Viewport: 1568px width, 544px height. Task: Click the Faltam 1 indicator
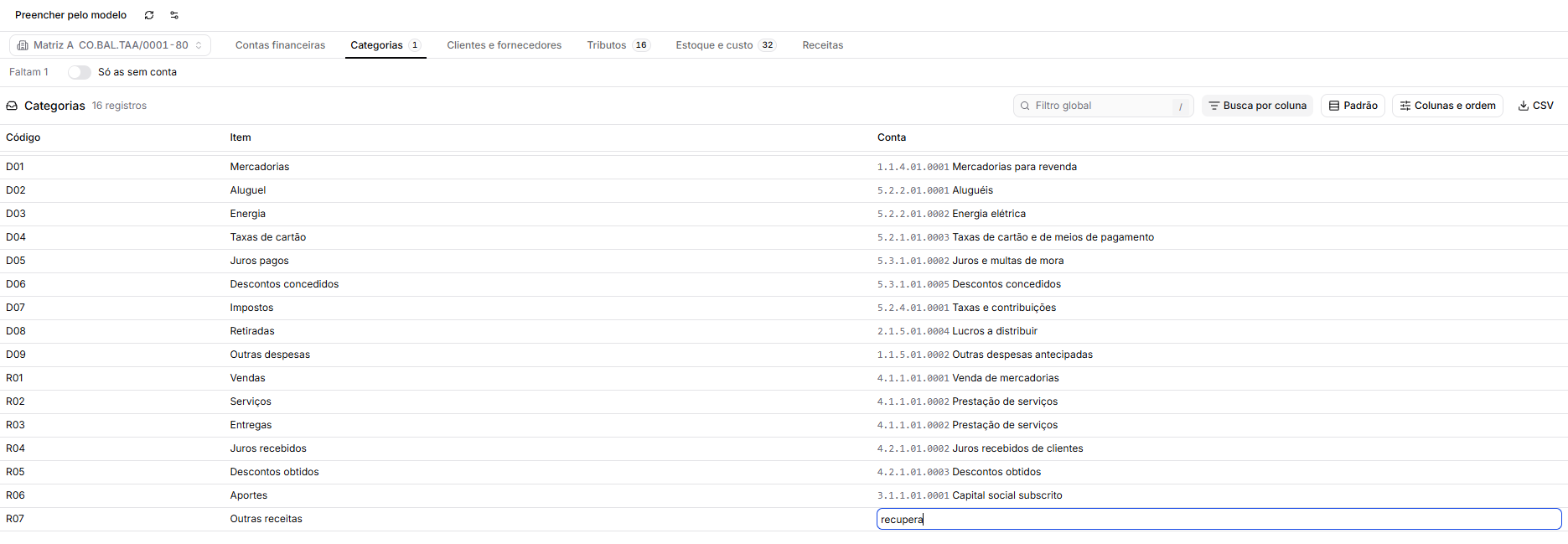tap(29, 72)
